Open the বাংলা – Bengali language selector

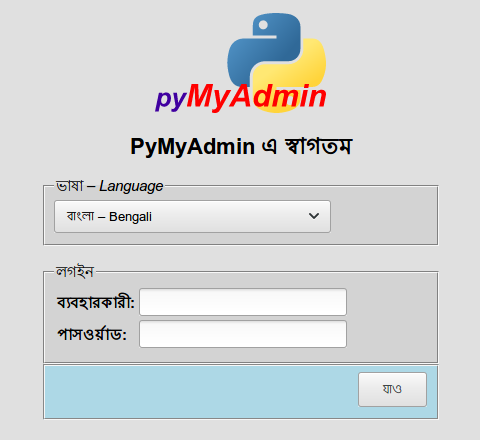192,216
